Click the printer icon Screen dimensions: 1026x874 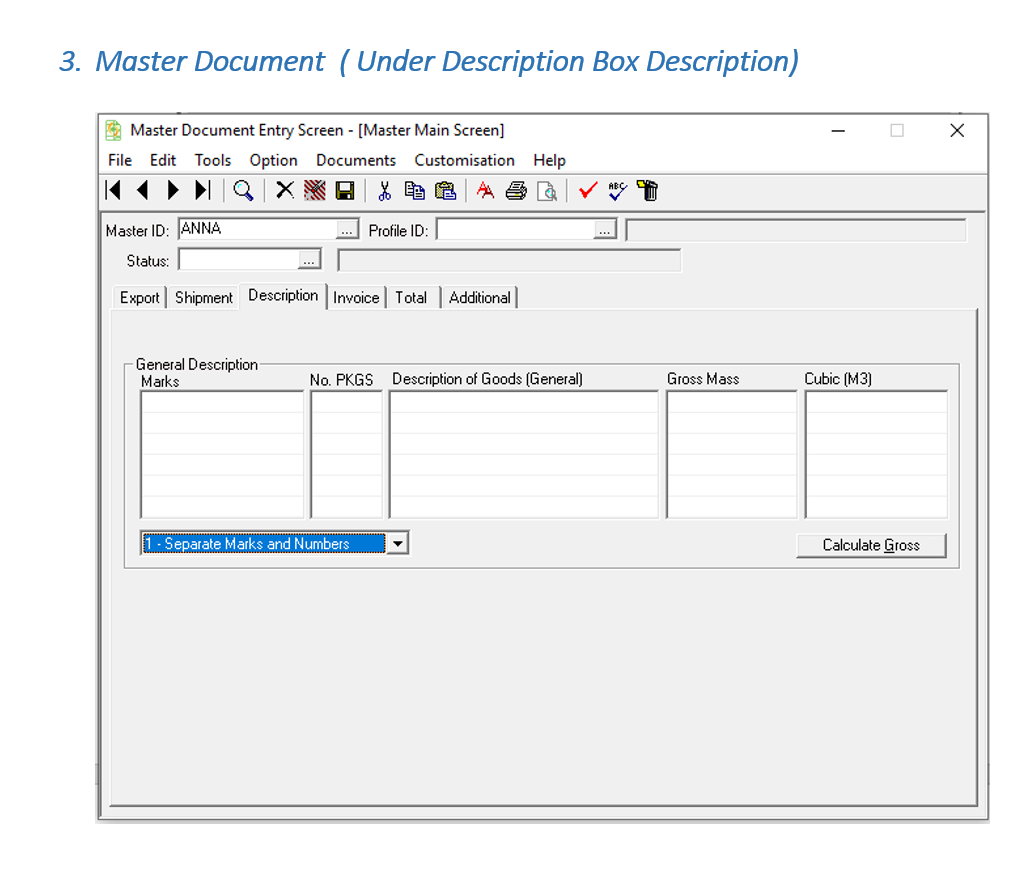pos(516,190)
